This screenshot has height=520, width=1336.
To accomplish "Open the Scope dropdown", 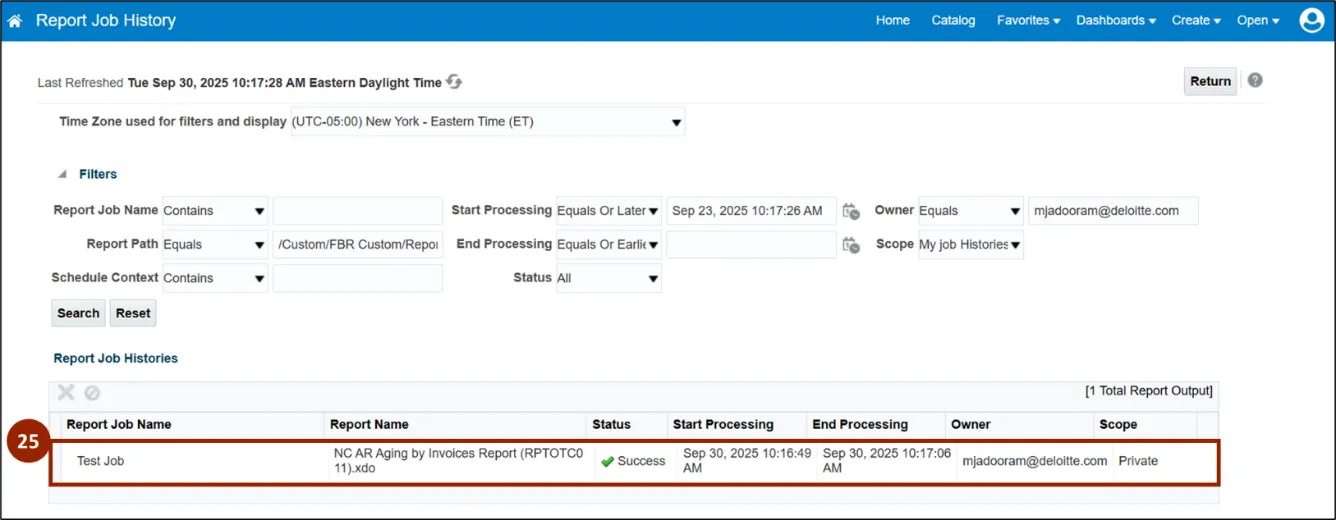I will tap(970, 245).
